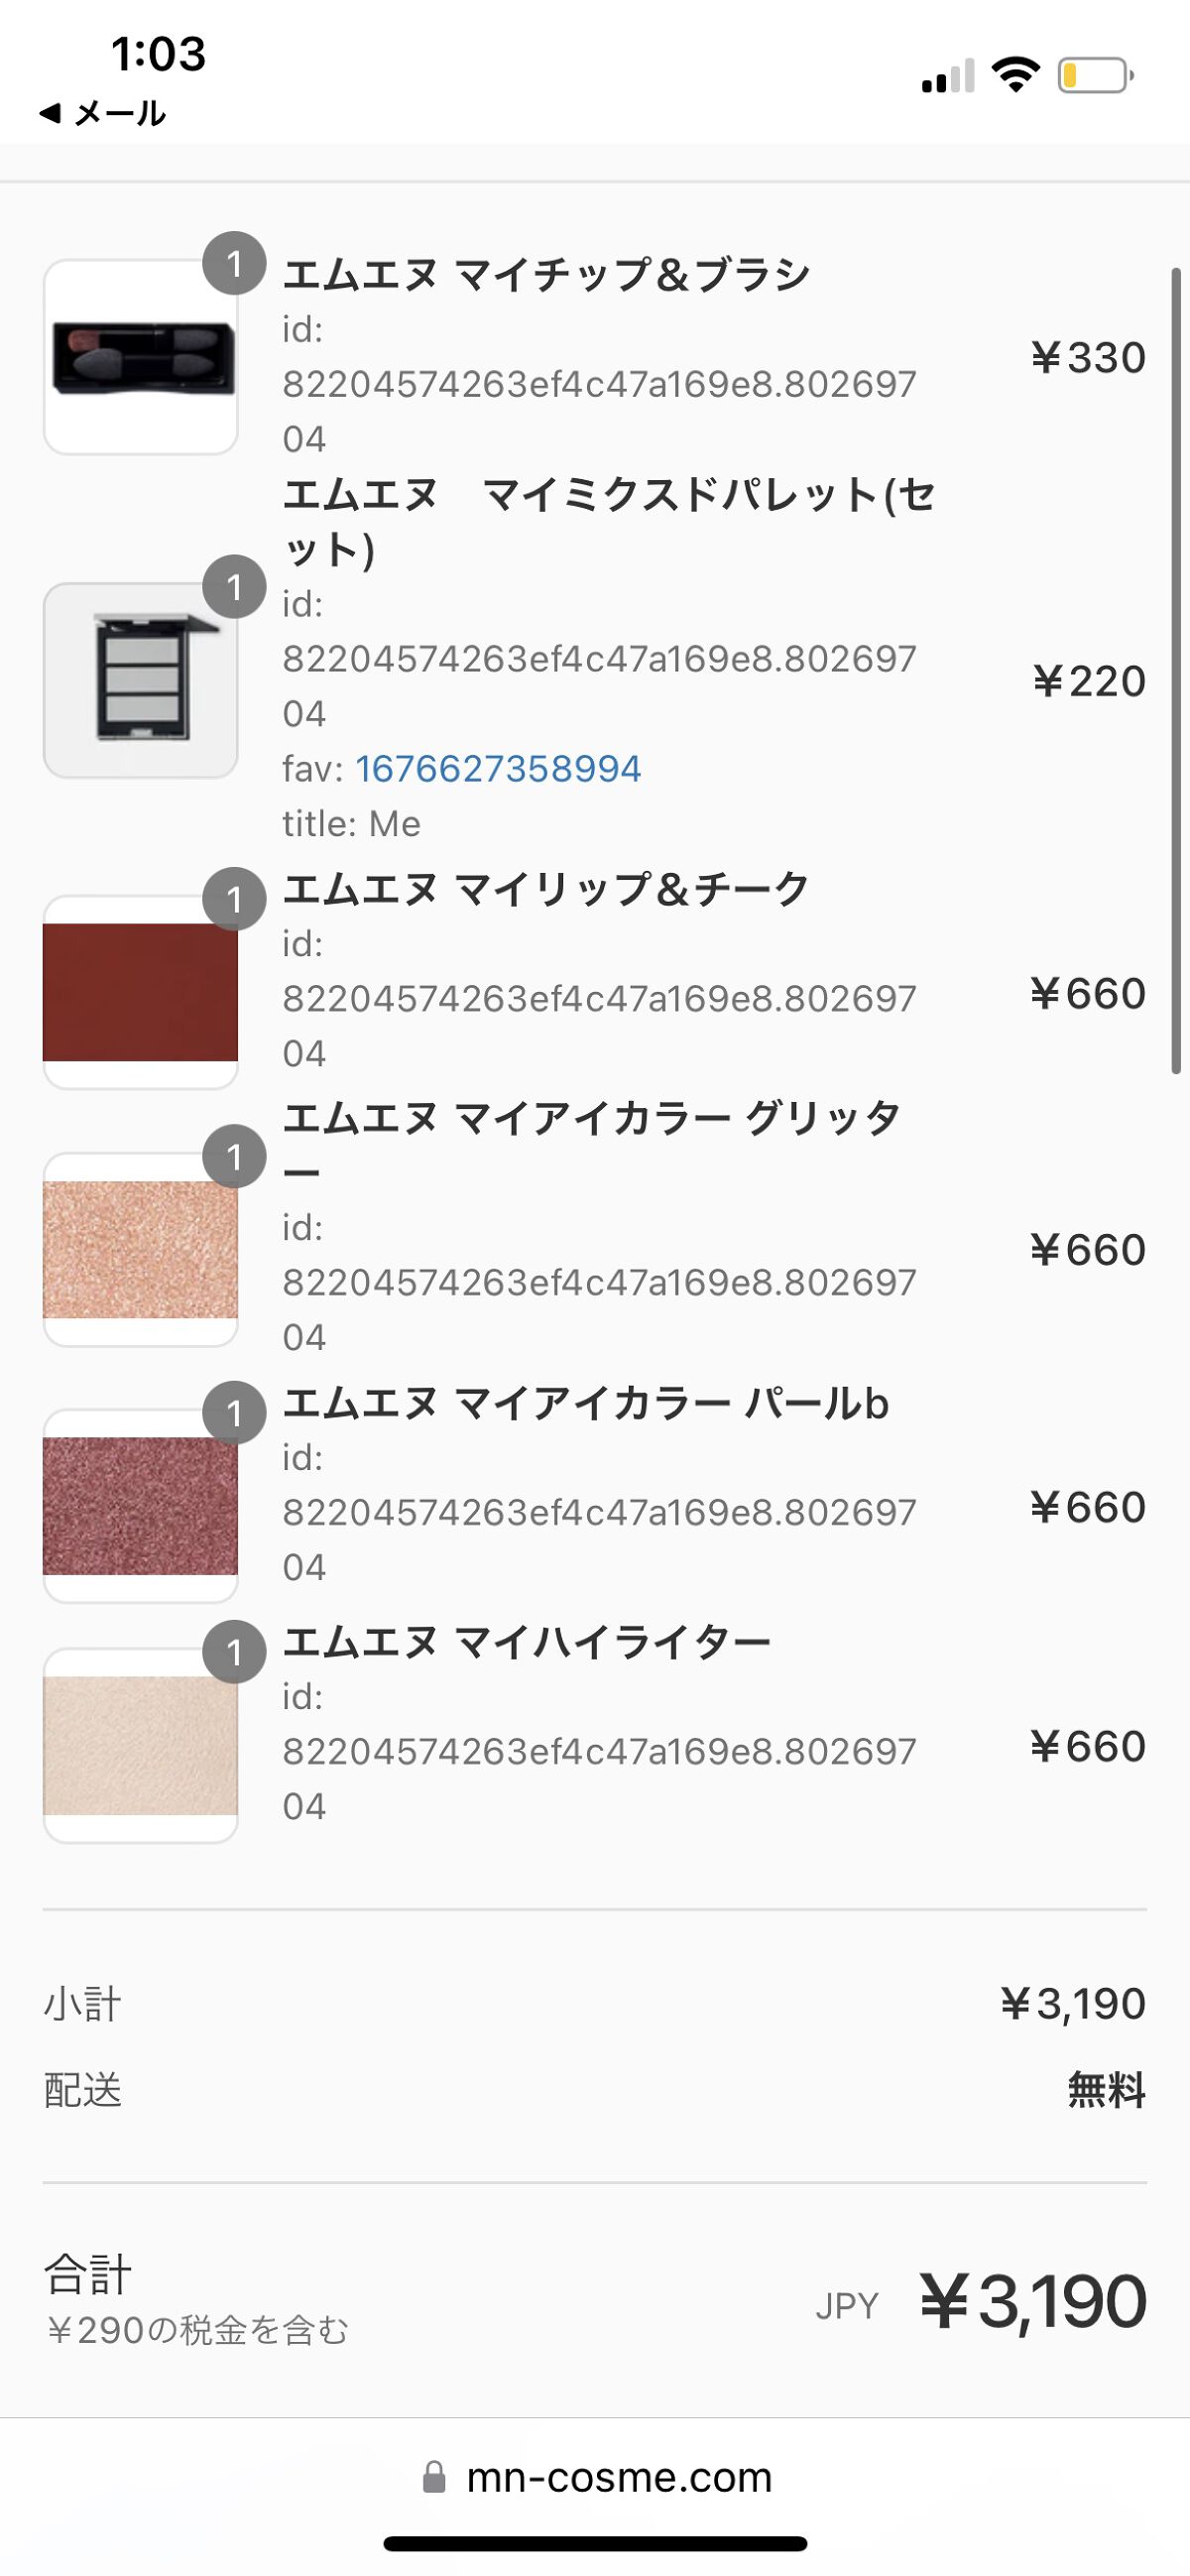Open the chip & brush product thumbnail
The width and height of the screenshot is (1190, 2576).
point(140,357)
